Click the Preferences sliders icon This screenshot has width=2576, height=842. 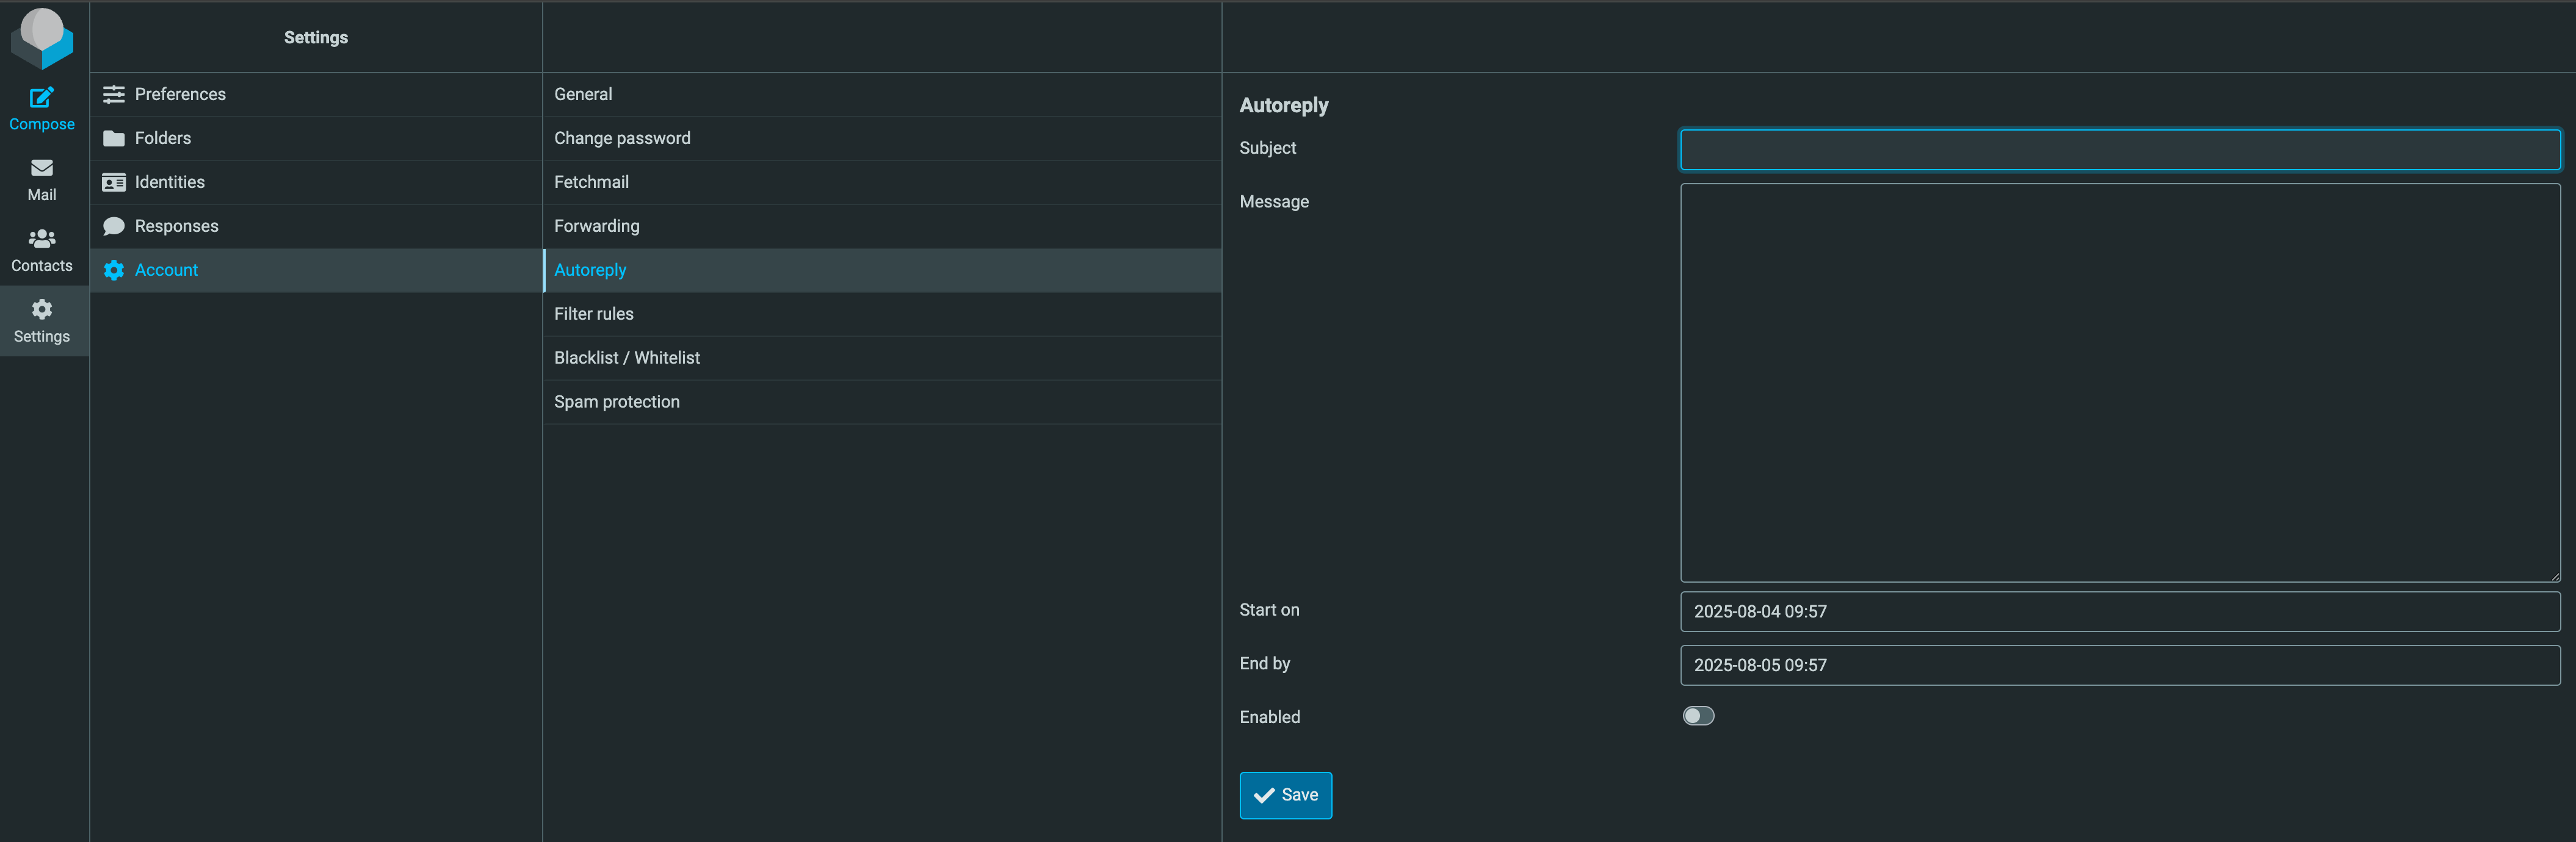(114, 94)
